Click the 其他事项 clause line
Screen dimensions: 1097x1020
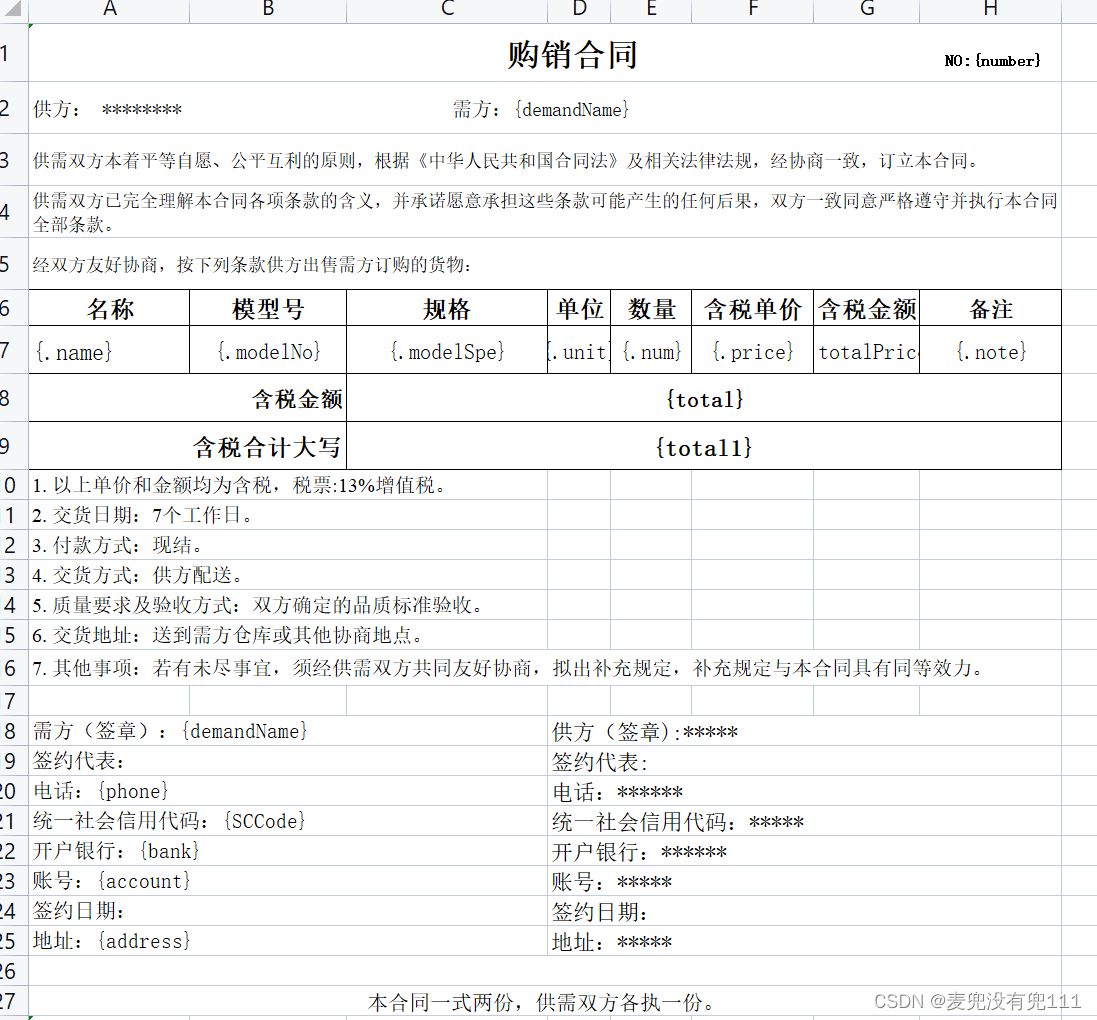click(x=508, y=668)
